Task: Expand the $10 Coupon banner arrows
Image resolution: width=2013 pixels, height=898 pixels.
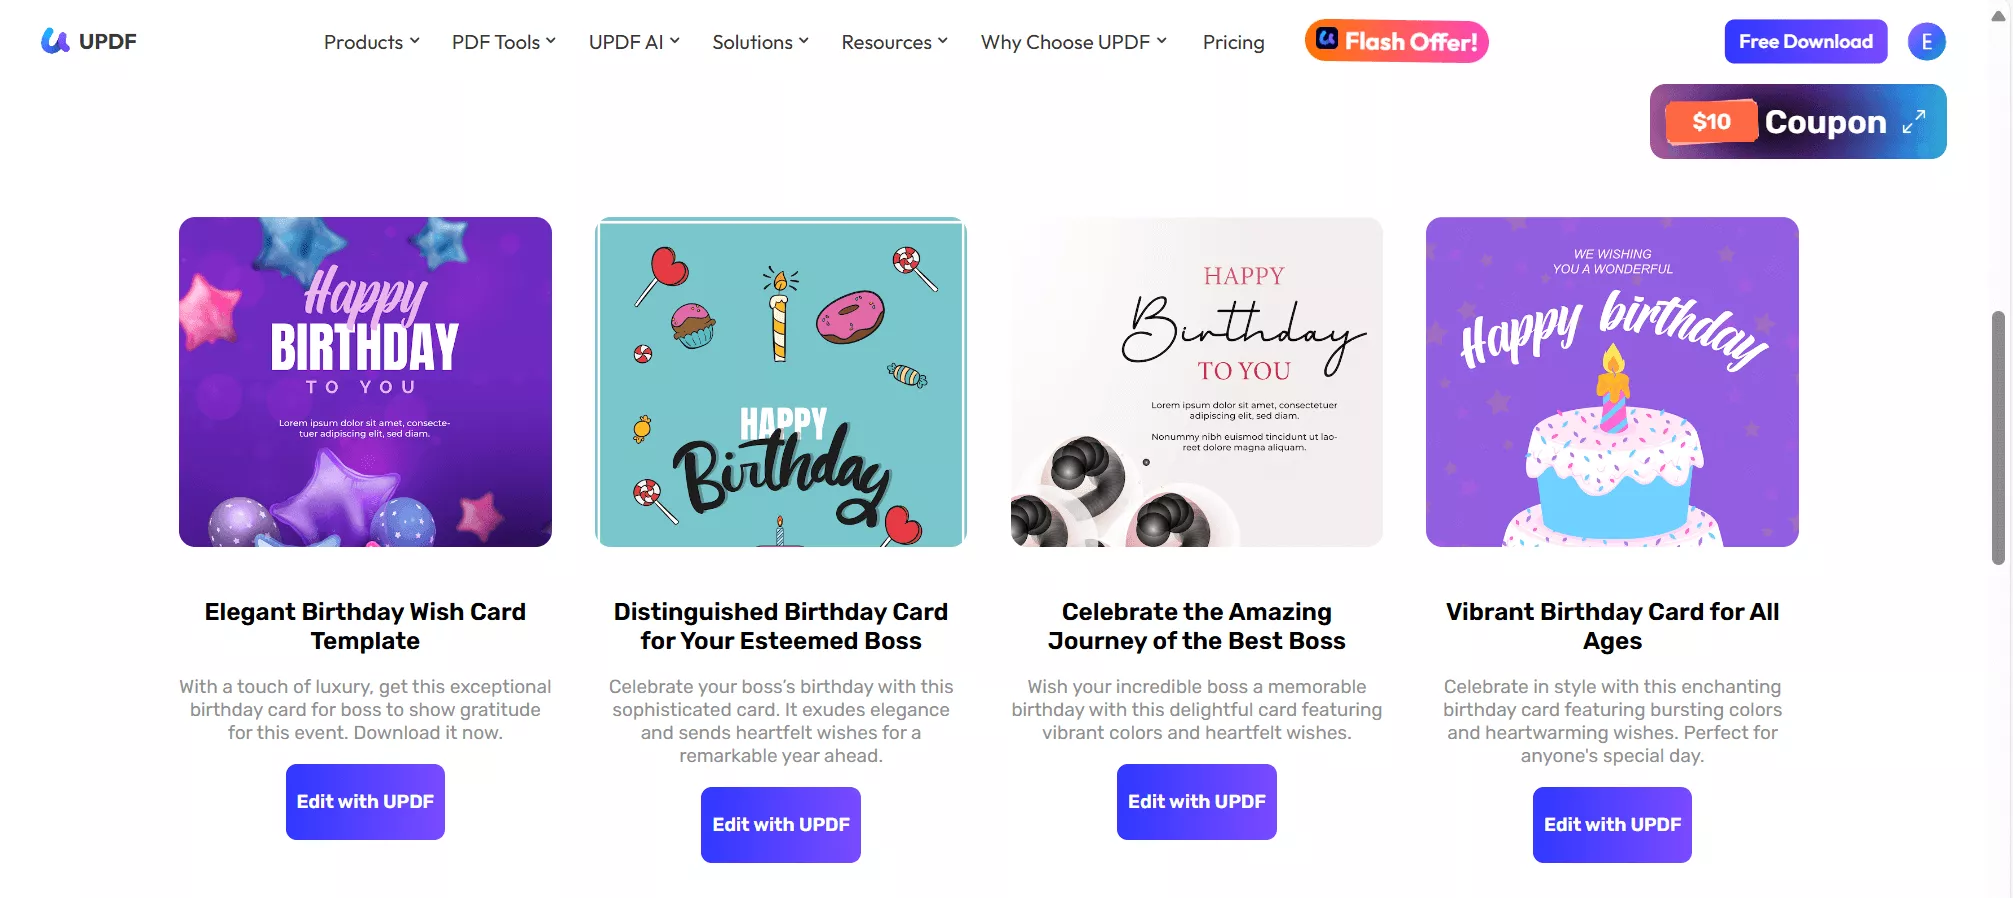Action: click(1914, 122)
